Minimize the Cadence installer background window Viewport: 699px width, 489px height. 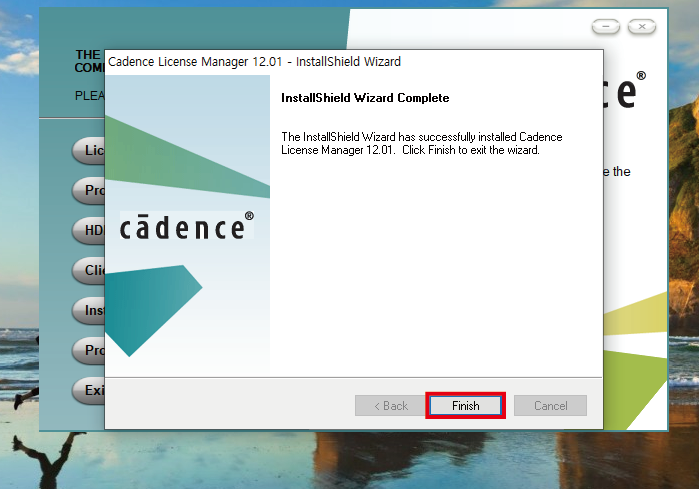(x=605, y=27)
